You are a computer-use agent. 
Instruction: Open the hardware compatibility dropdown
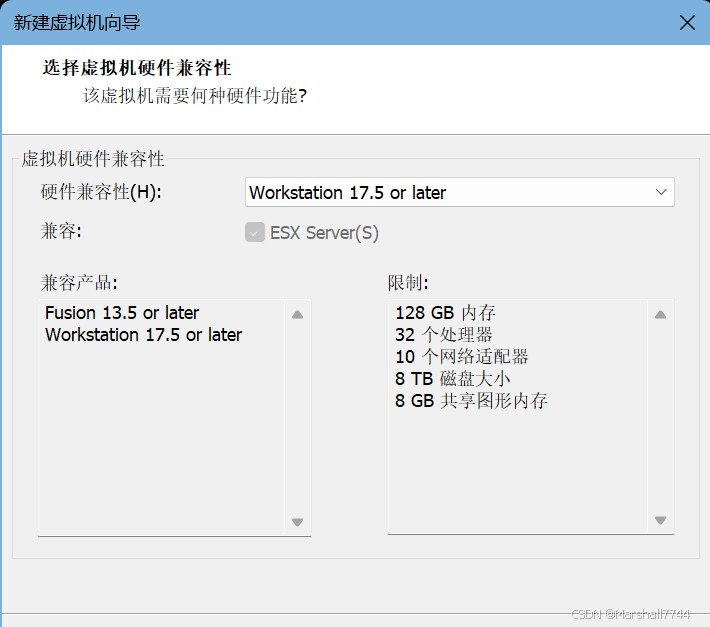click(460, 192)
